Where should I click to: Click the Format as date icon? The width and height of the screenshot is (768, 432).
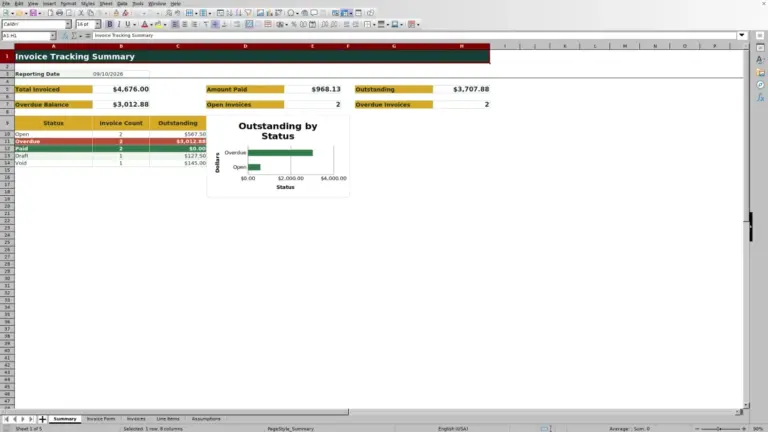click(312, 24)
